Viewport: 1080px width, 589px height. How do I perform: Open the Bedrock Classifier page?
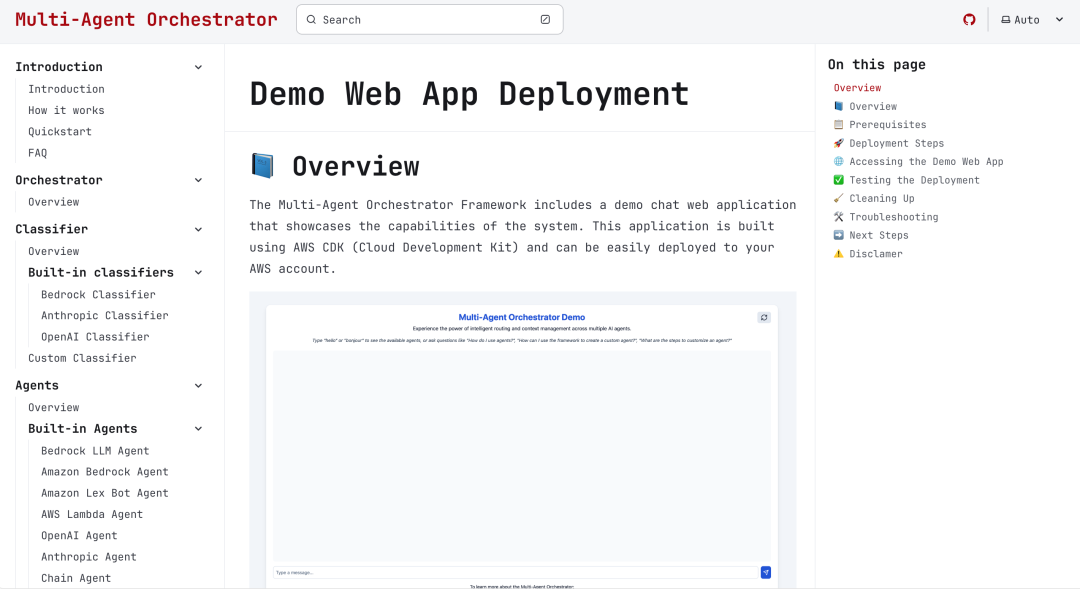tap(98, 294)
